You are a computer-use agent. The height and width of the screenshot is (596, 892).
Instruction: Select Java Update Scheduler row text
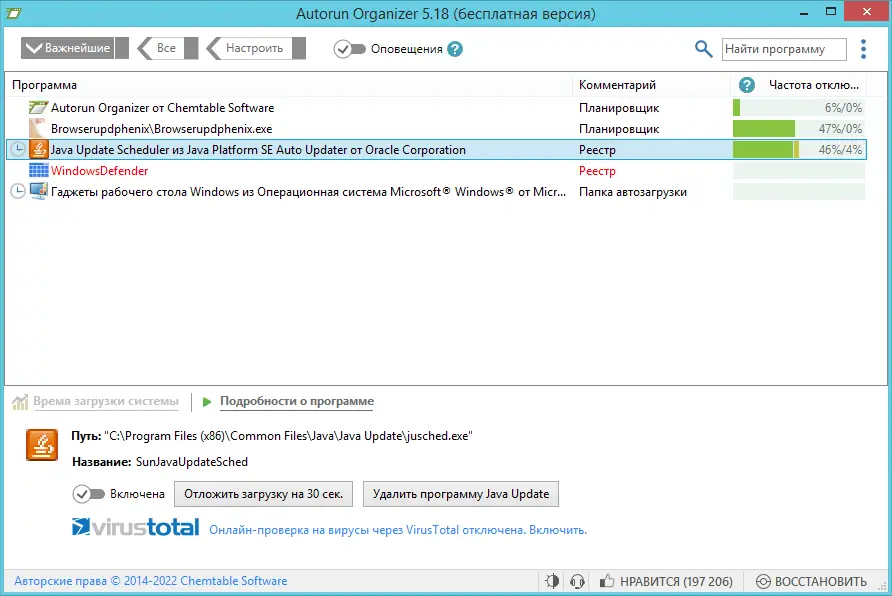click(258, 150)
